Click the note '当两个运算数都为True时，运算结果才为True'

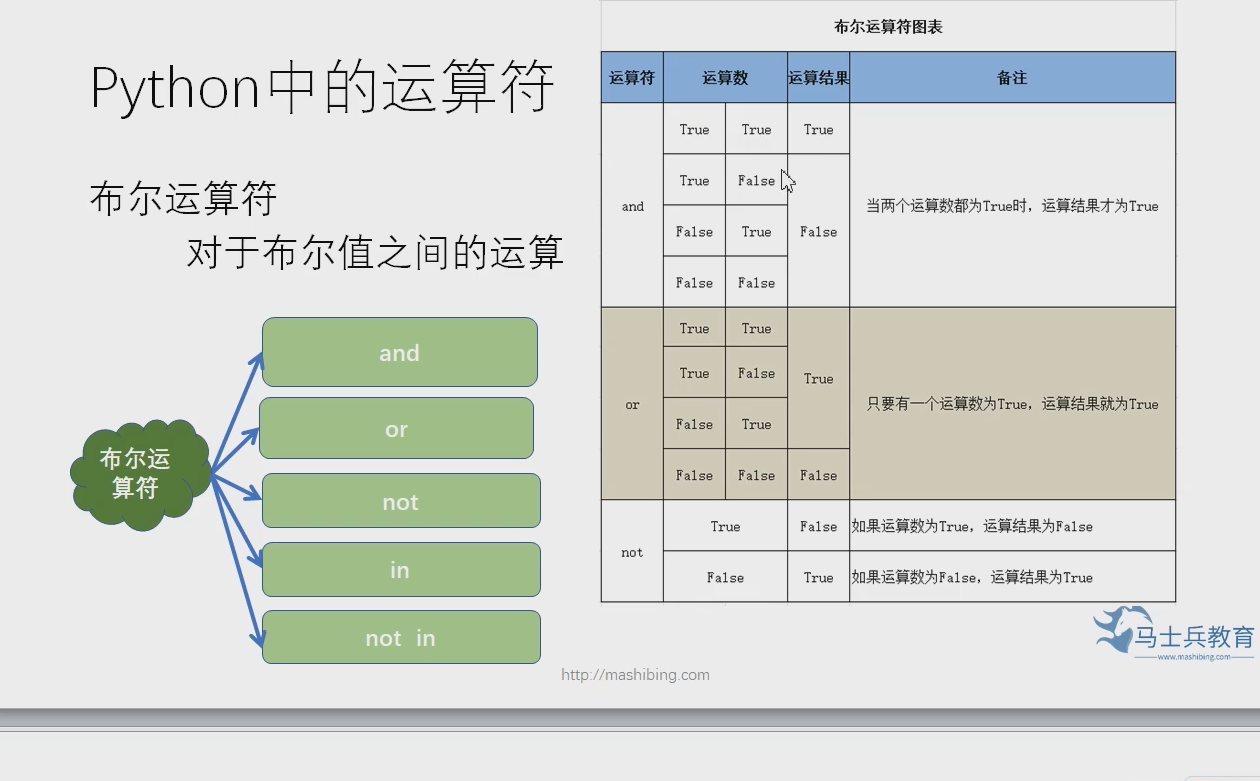point(1012,206)
